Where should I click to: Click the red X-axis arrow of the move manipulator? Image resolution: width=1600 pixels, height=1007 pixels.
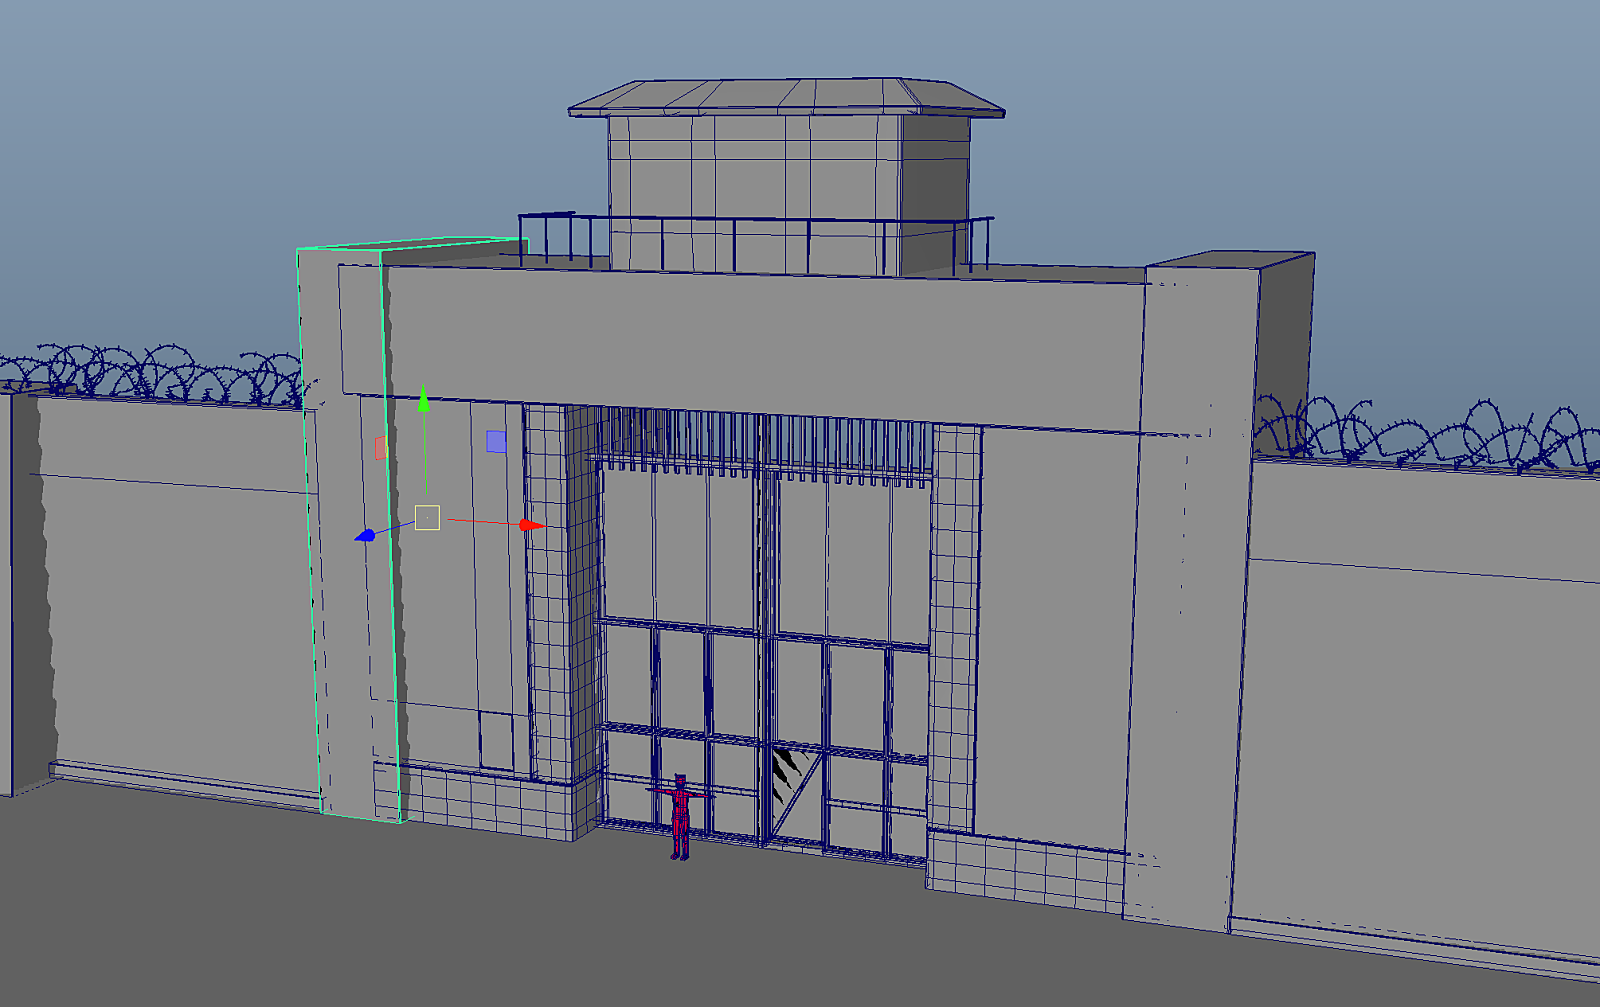pyautogui.click(x=532, y=525)
